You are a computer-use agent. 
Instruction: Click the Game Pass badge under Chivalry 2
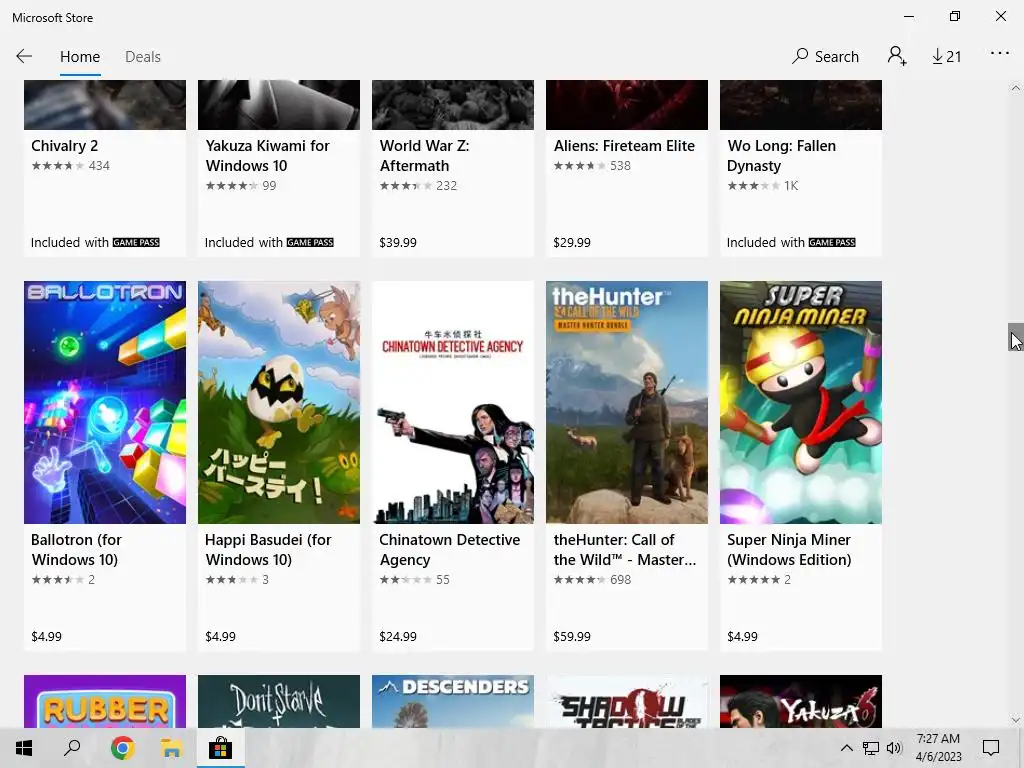tap(136, 242)
